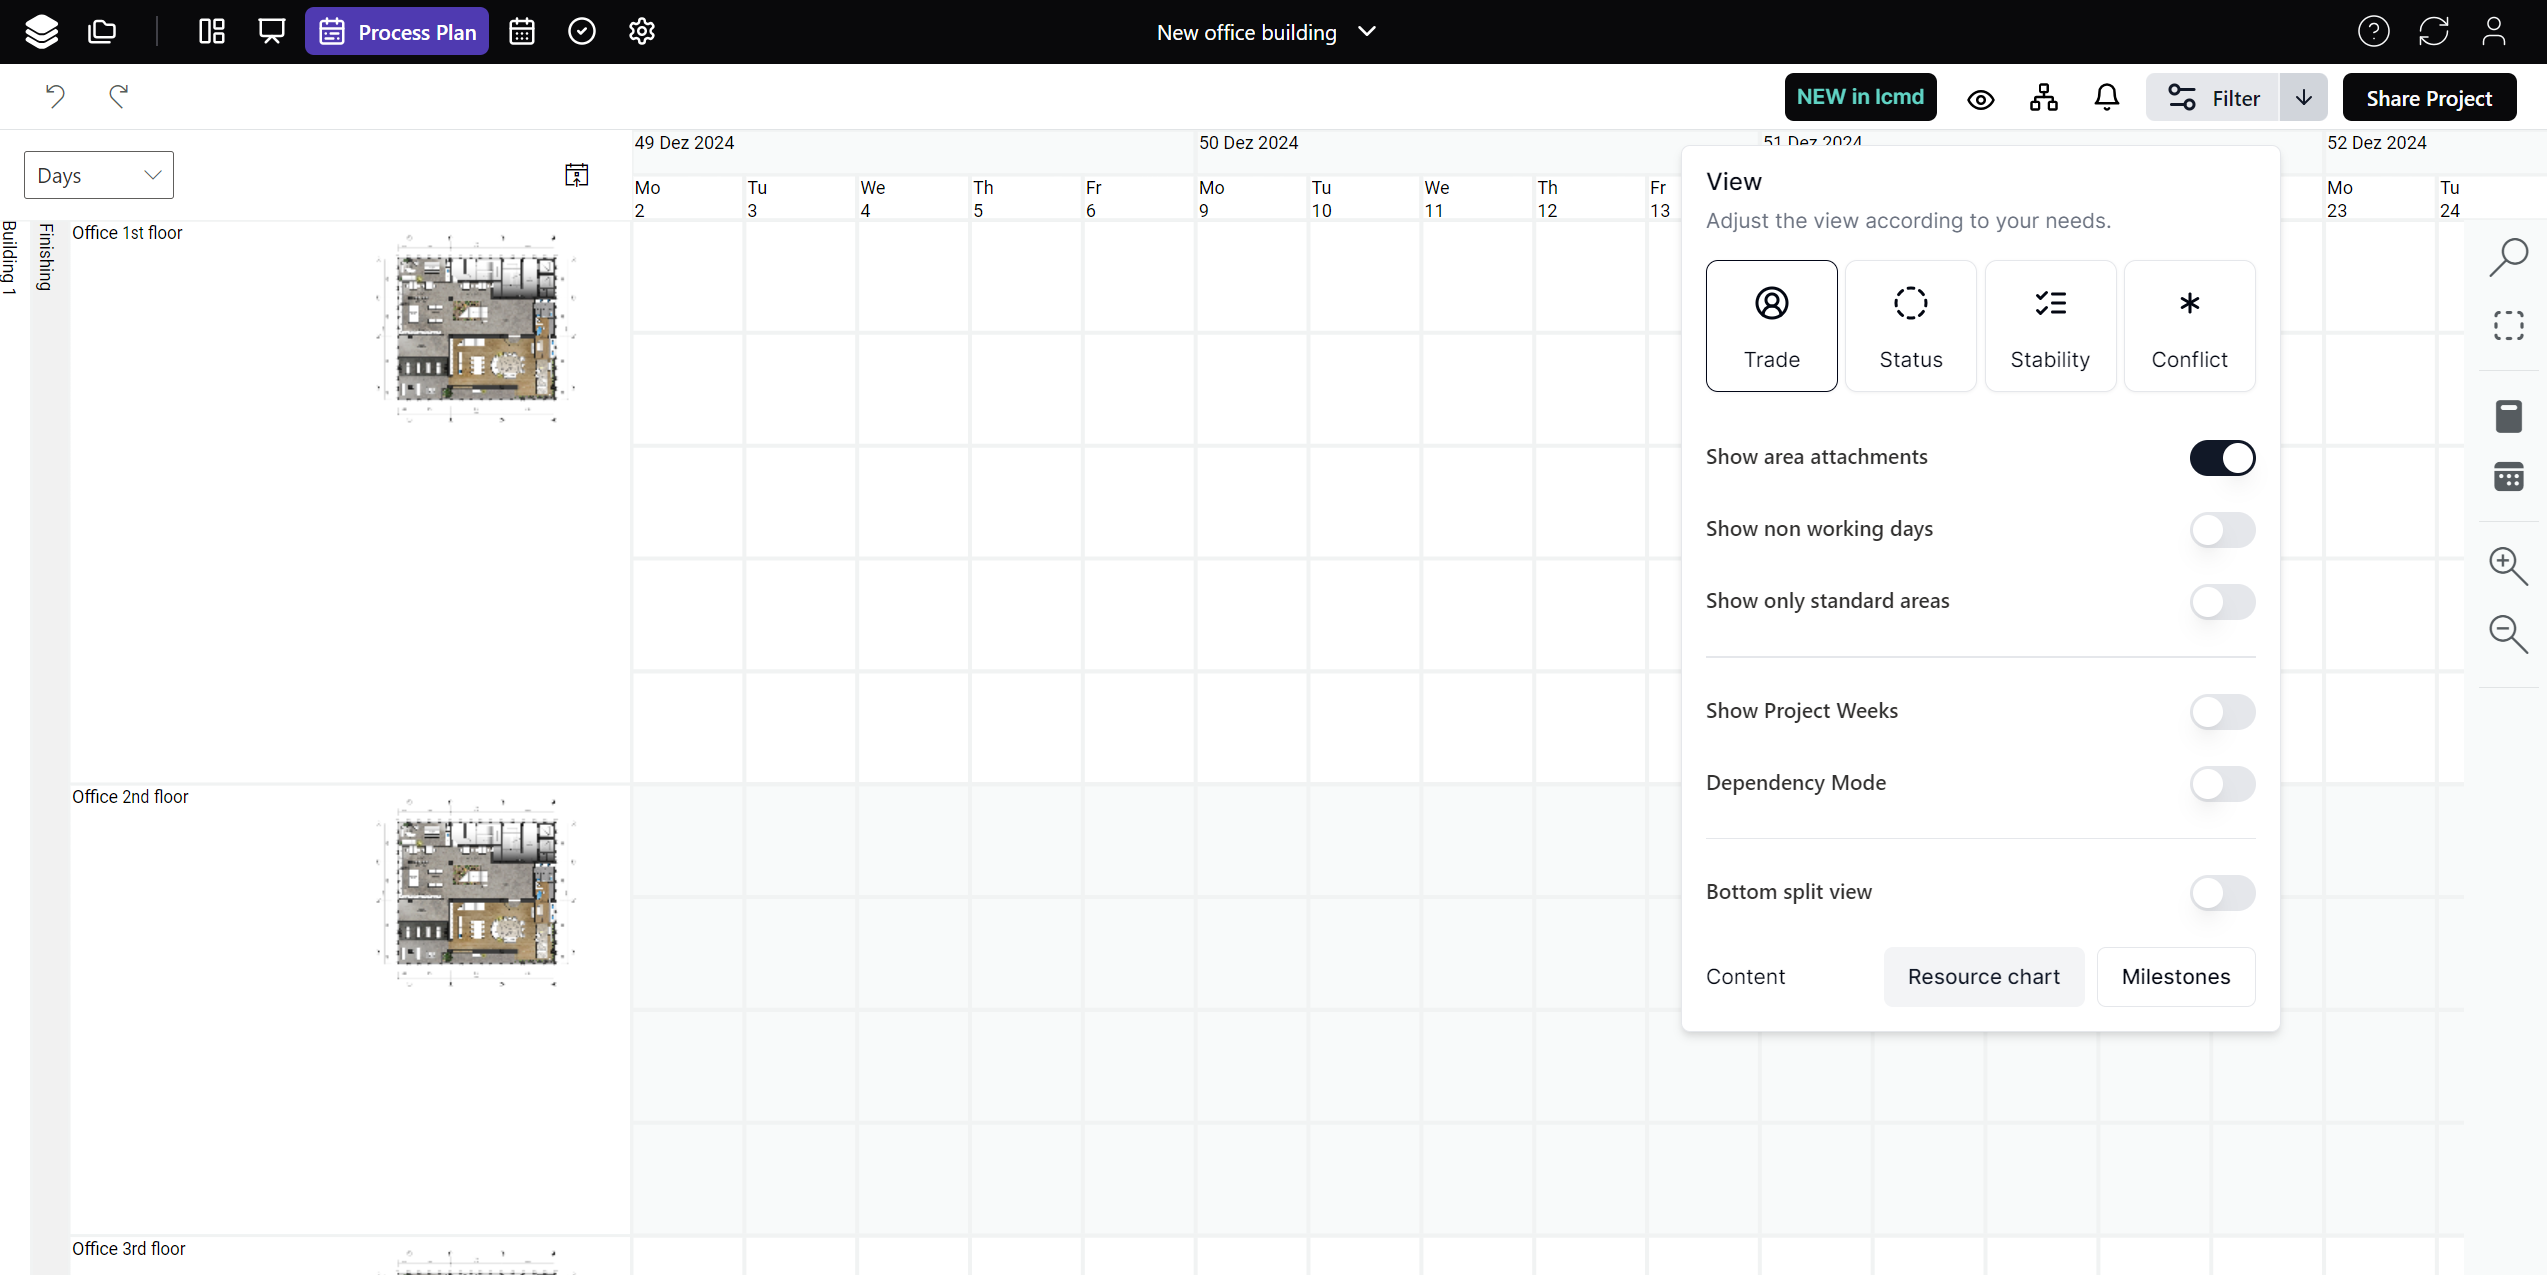Click the search magnifier in right sidebar
2547x1275 pixels.
tap(2508, 257)
